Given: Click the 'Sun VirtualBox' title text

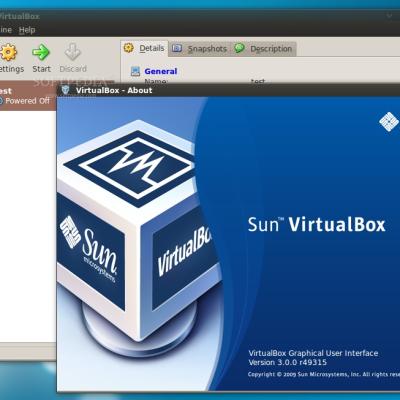Looking at the screenshot, I should (317, 224).
